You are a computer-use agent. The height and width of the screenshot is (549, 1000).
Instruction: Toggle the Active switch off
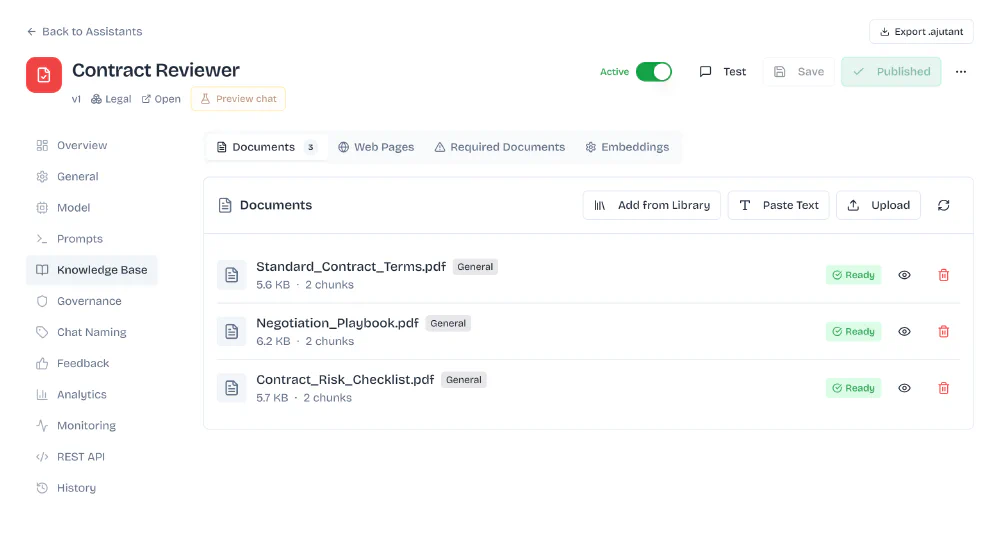click(x=654, y=71)
